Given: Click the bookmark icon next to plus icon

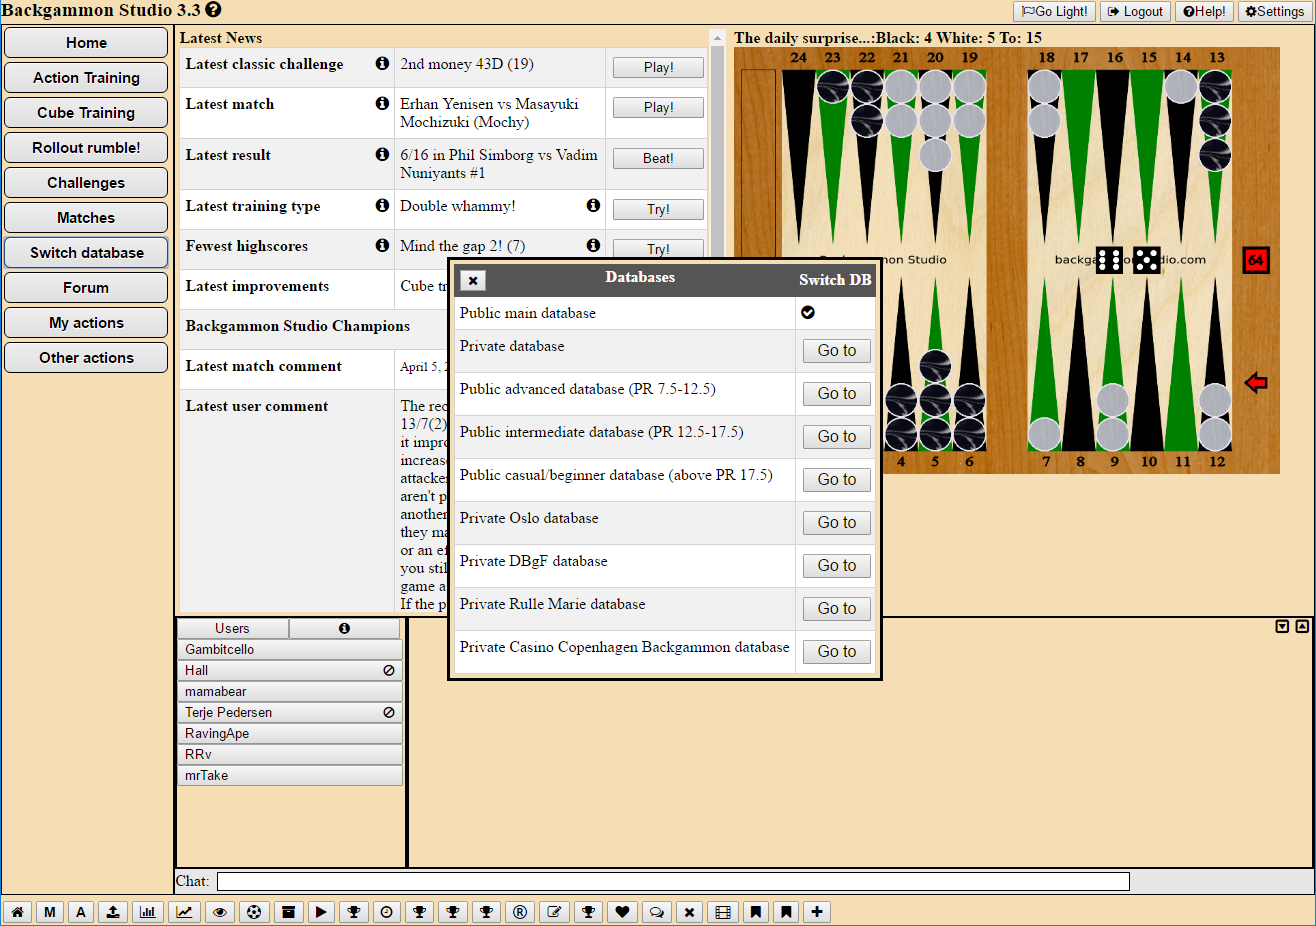Looking at the screenshot, I should [x=786, y=912].
